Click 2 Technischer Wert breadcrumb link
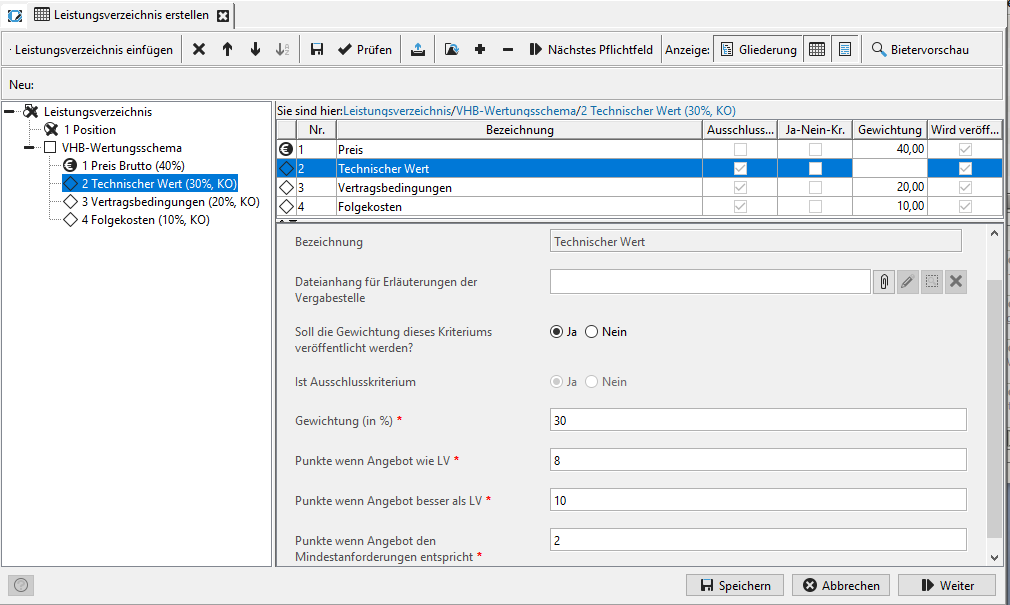Screen dimensions: 1010x605 [x=658, y=111]
